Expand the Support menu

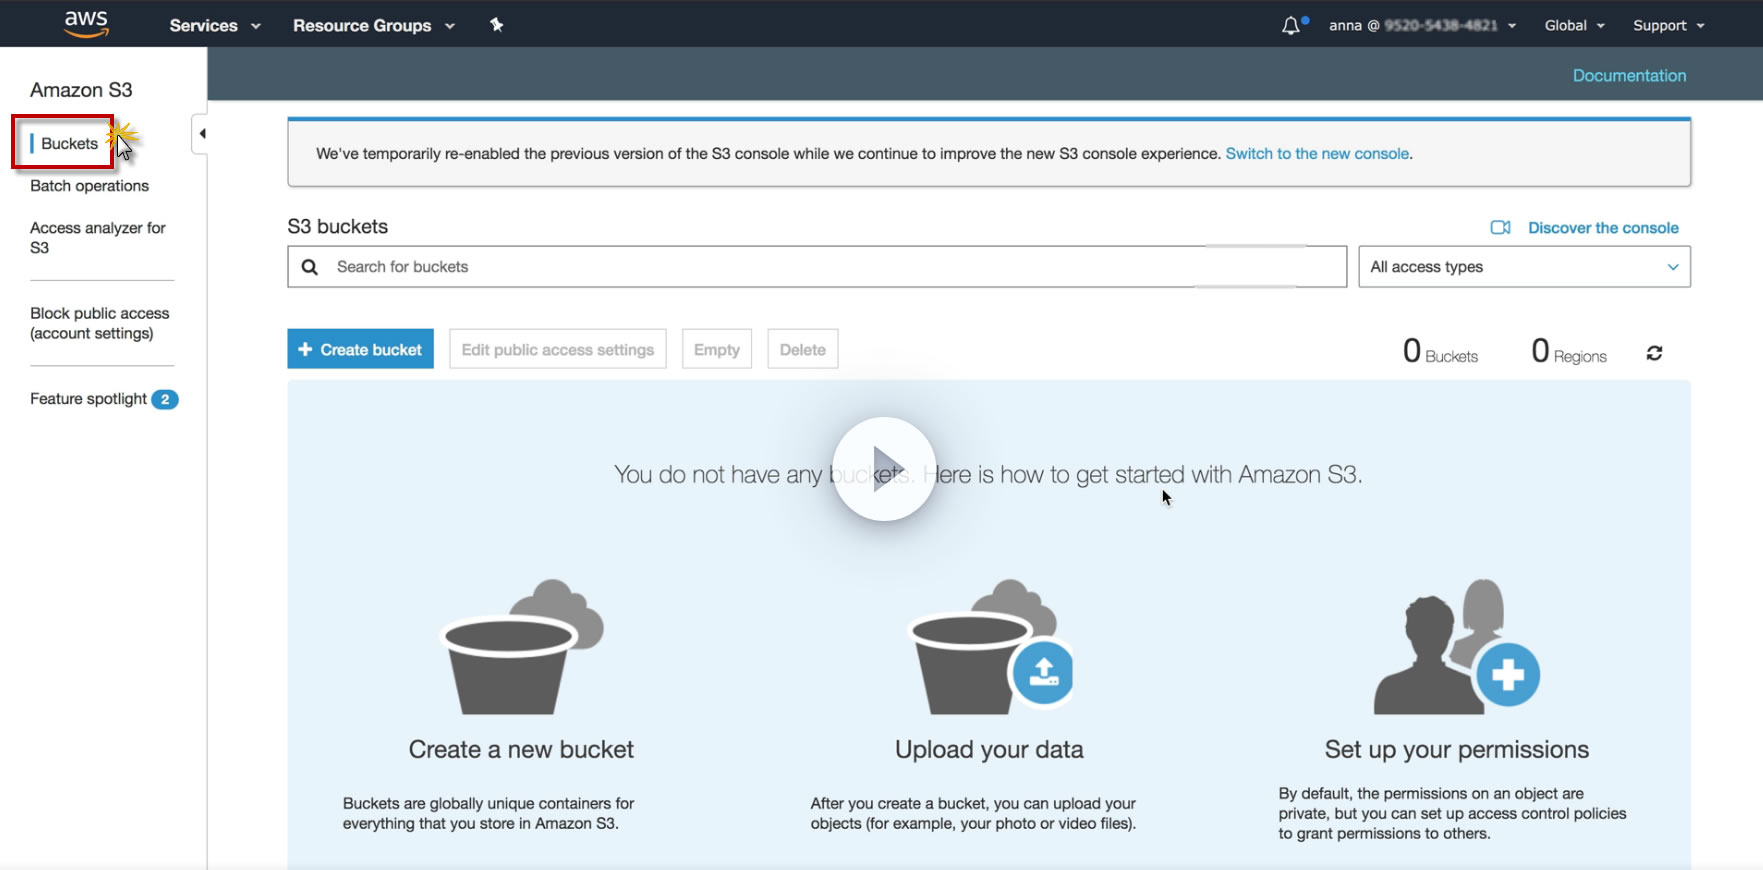pos(1668,25)
